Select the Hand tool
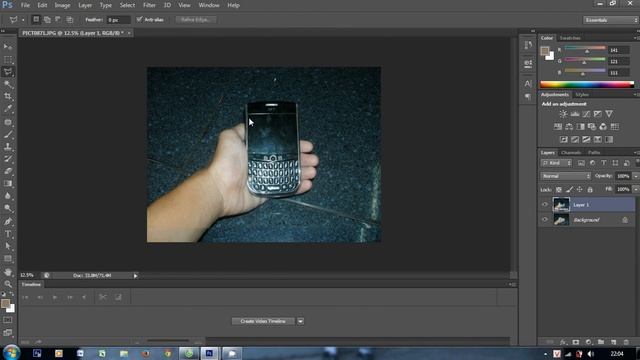 [x=8, y=271]
